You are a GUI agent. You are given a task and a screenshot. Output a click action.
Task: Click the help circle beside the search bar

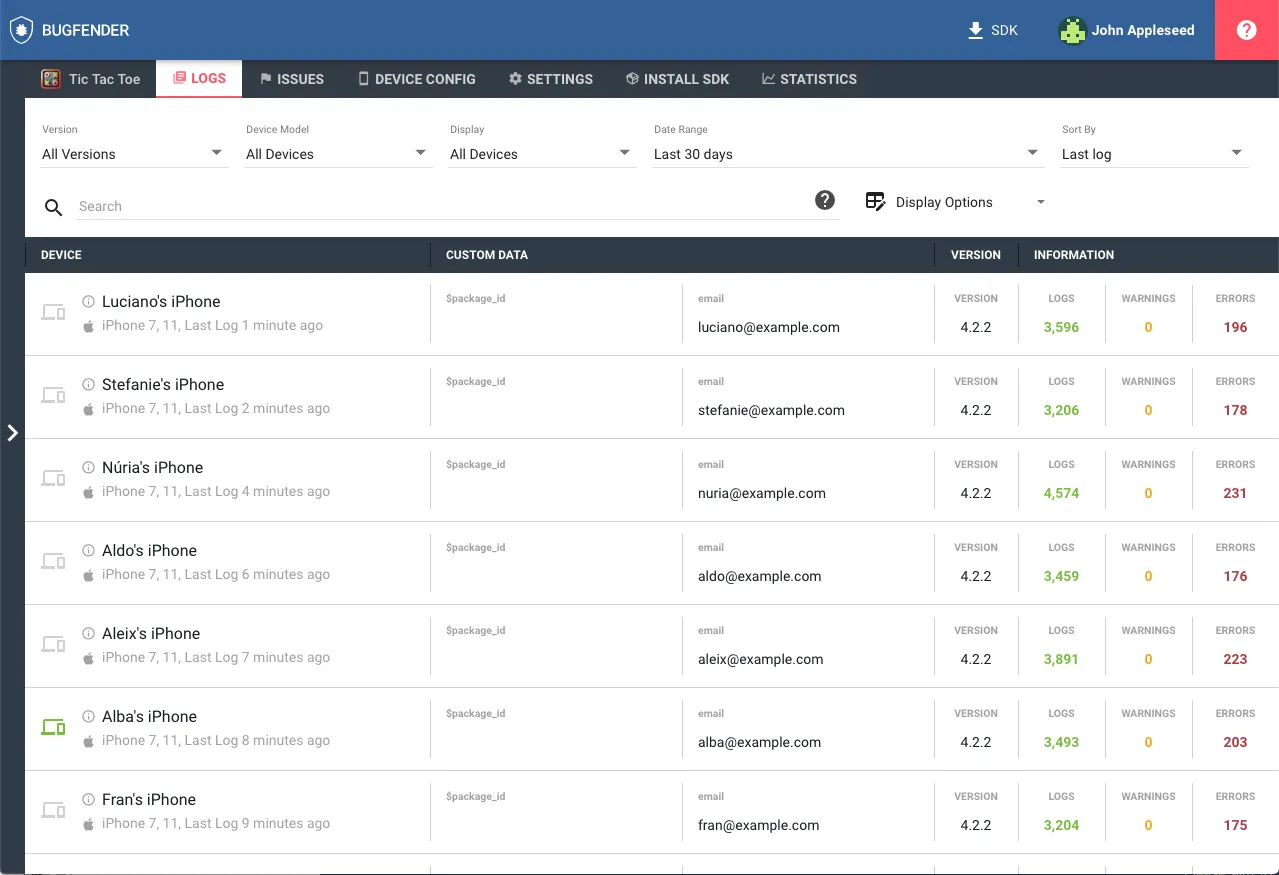click(824, 199)
